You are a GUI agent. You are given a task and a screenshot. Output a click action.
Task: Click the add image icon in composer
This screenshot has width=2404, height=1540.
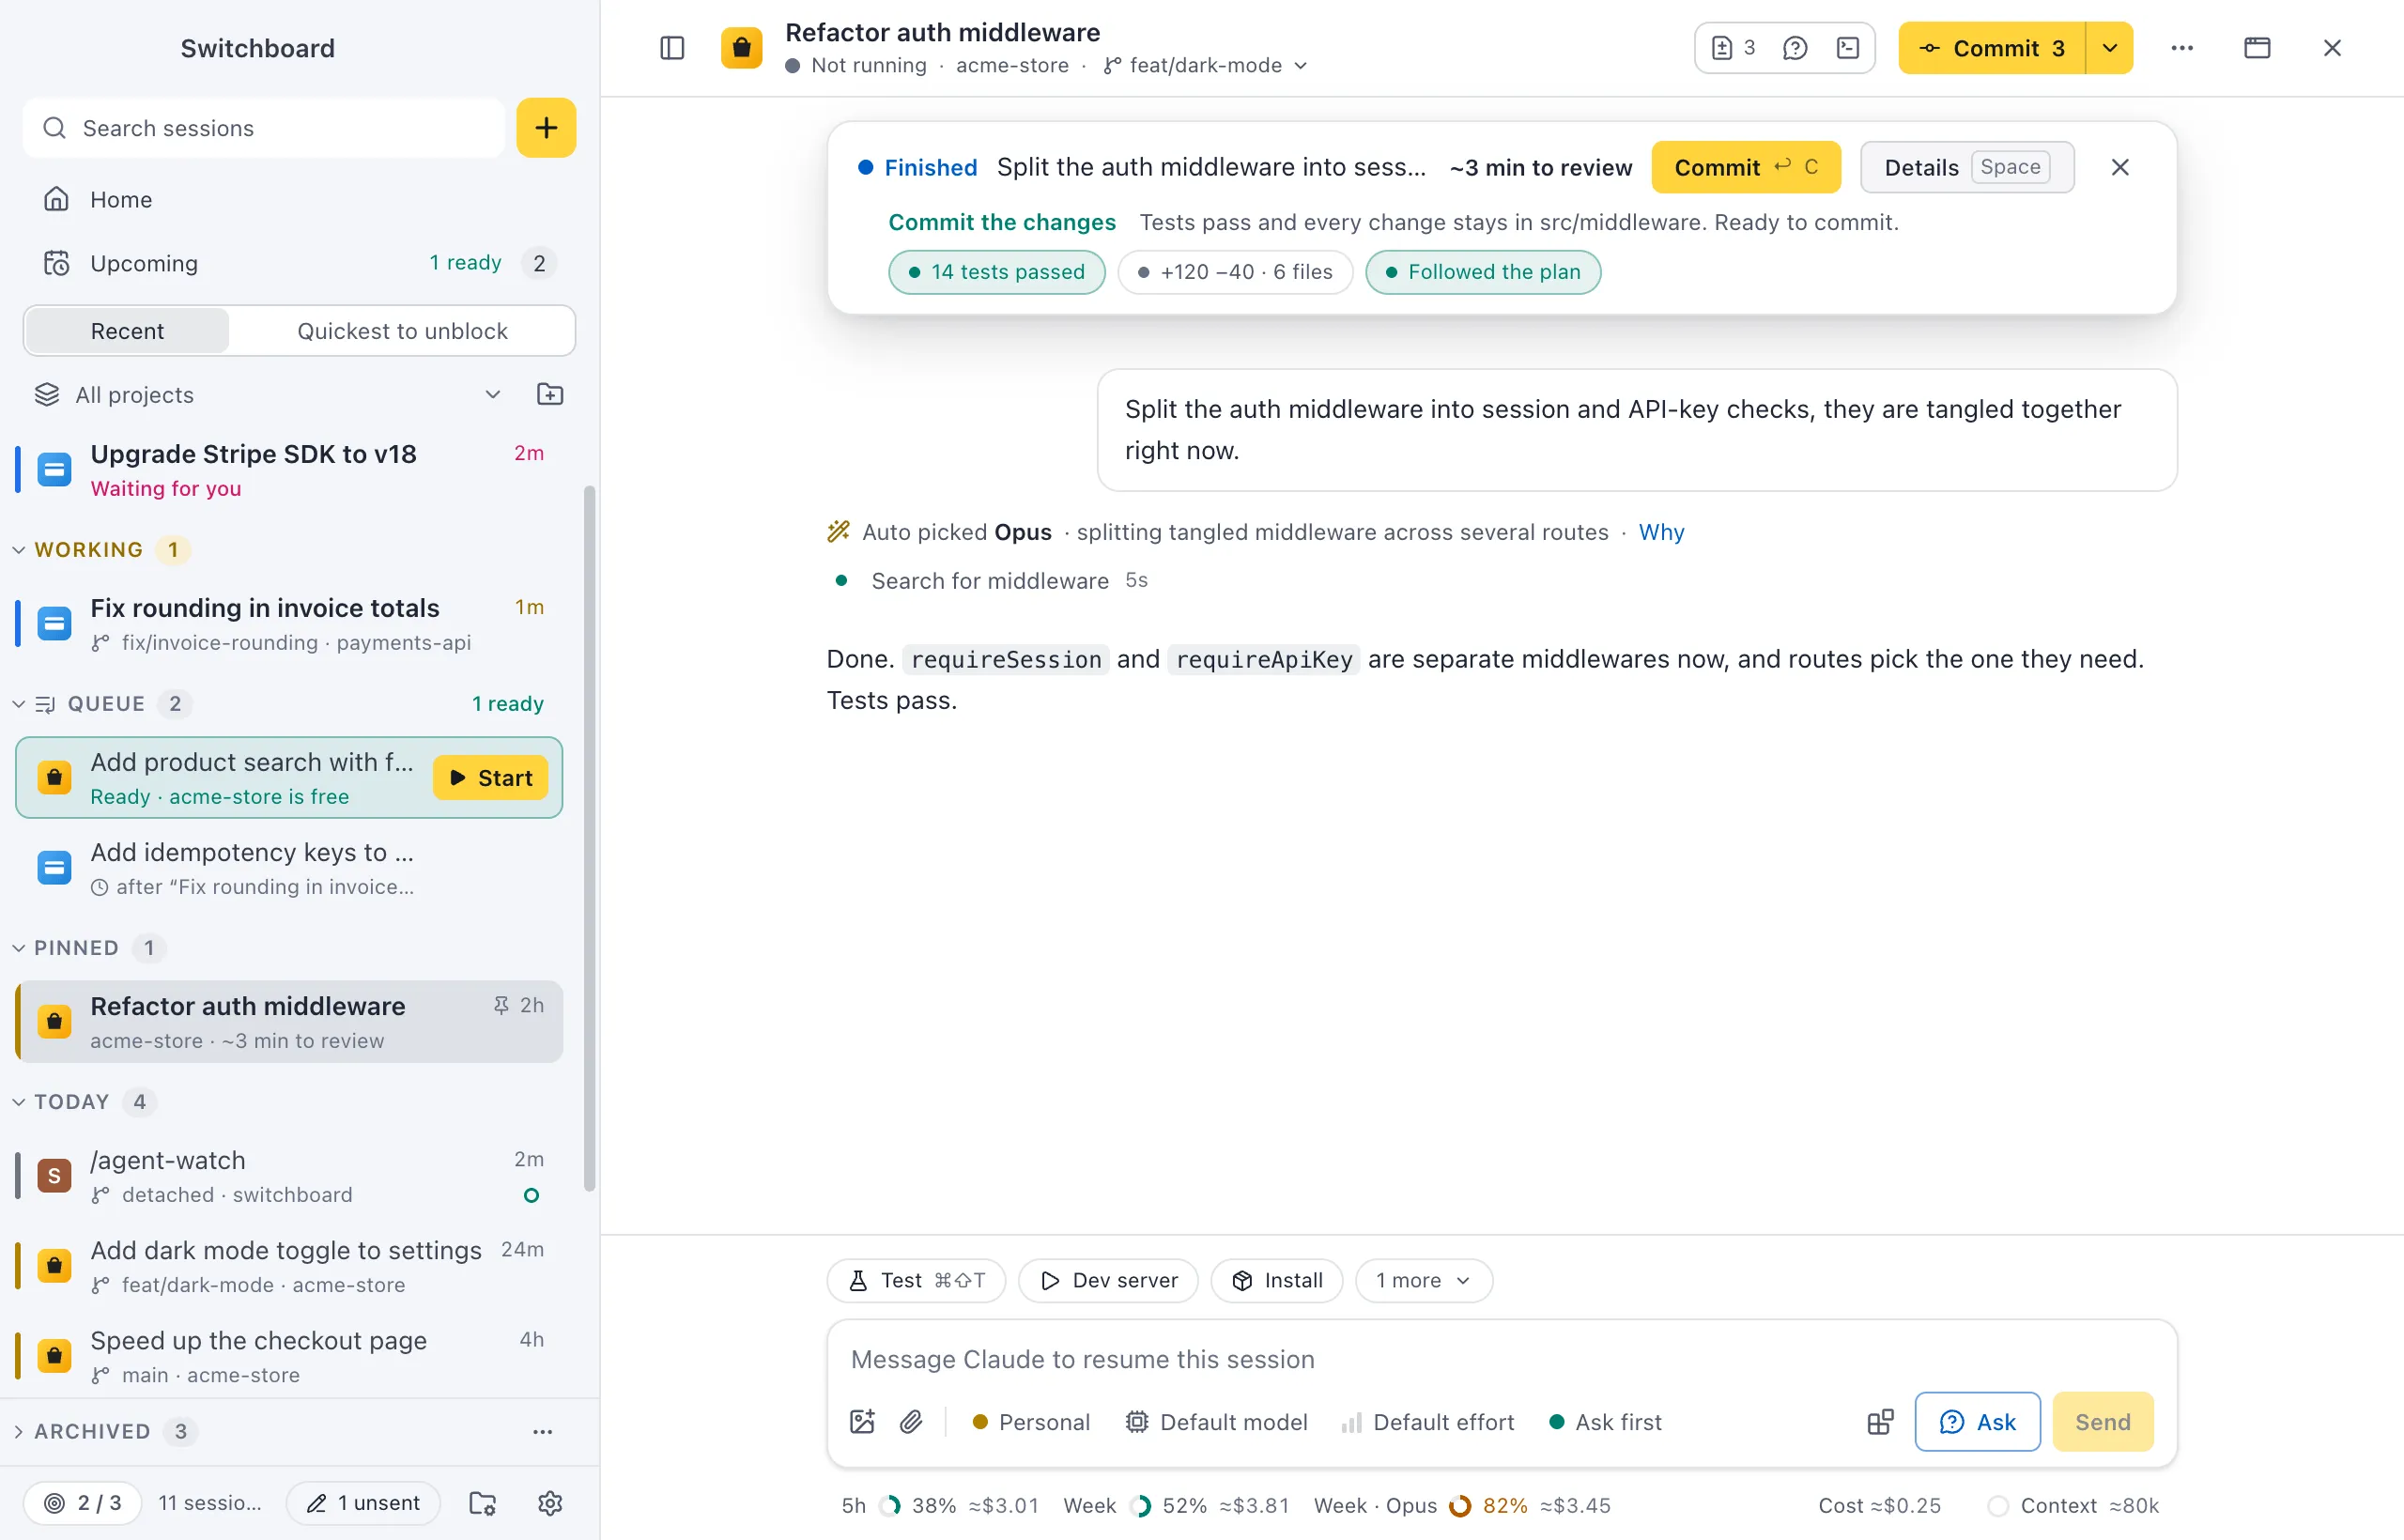point(862,1421)
